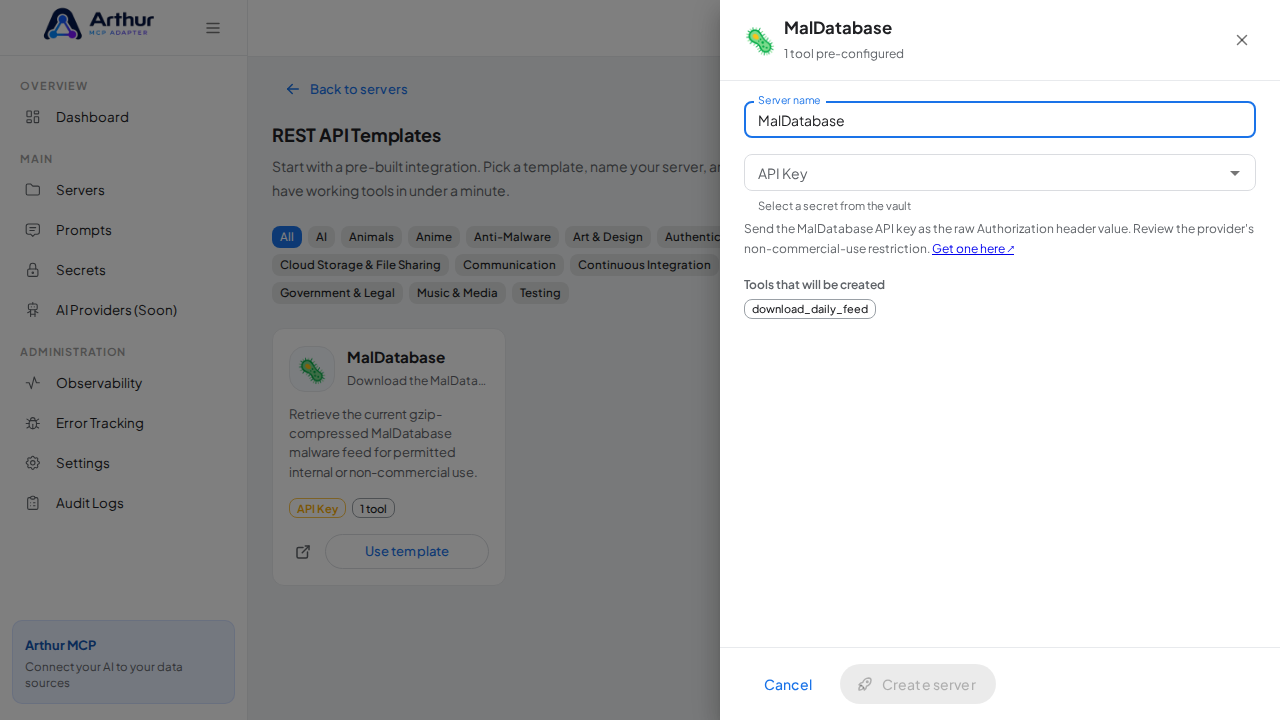Click Use template button on MalDatabase

pyautogui.click(x=407, y=551)
